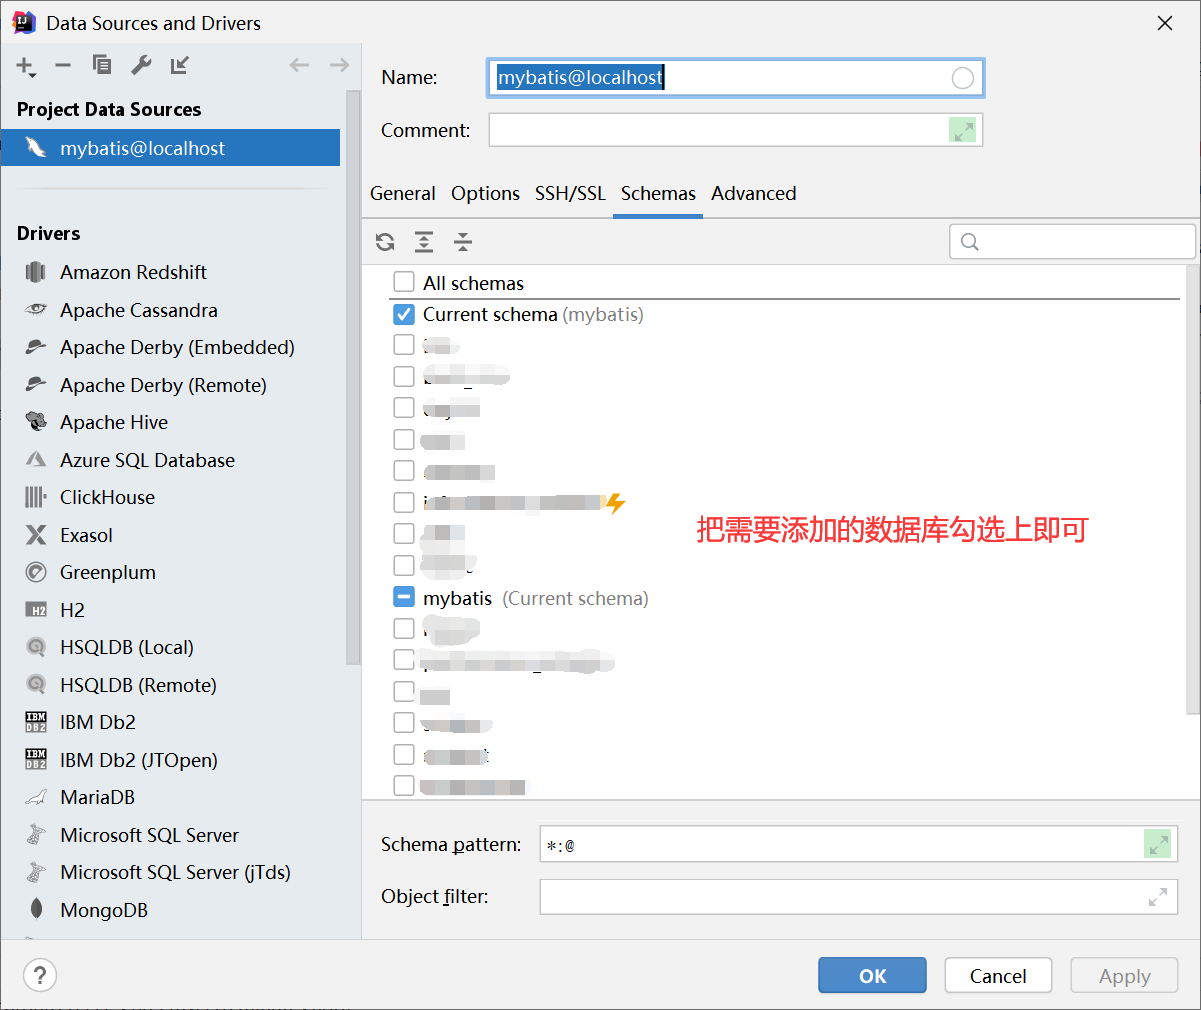Select the MariaDB driver

pyautogui.click(x=97, y=797)
